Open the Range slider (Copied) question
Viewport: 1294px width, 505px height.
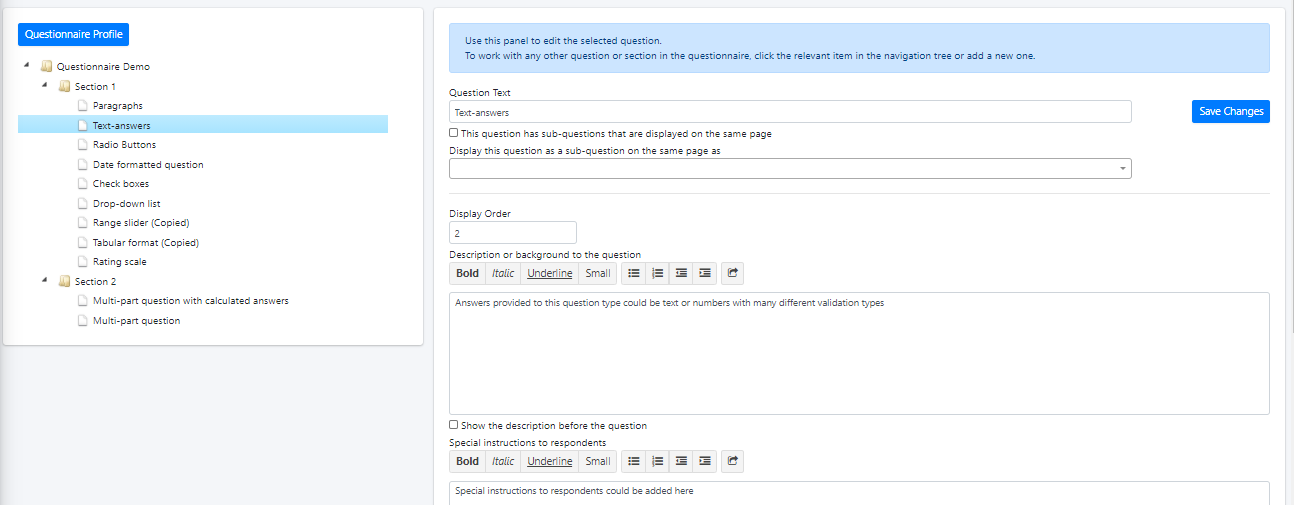(141, 223)
